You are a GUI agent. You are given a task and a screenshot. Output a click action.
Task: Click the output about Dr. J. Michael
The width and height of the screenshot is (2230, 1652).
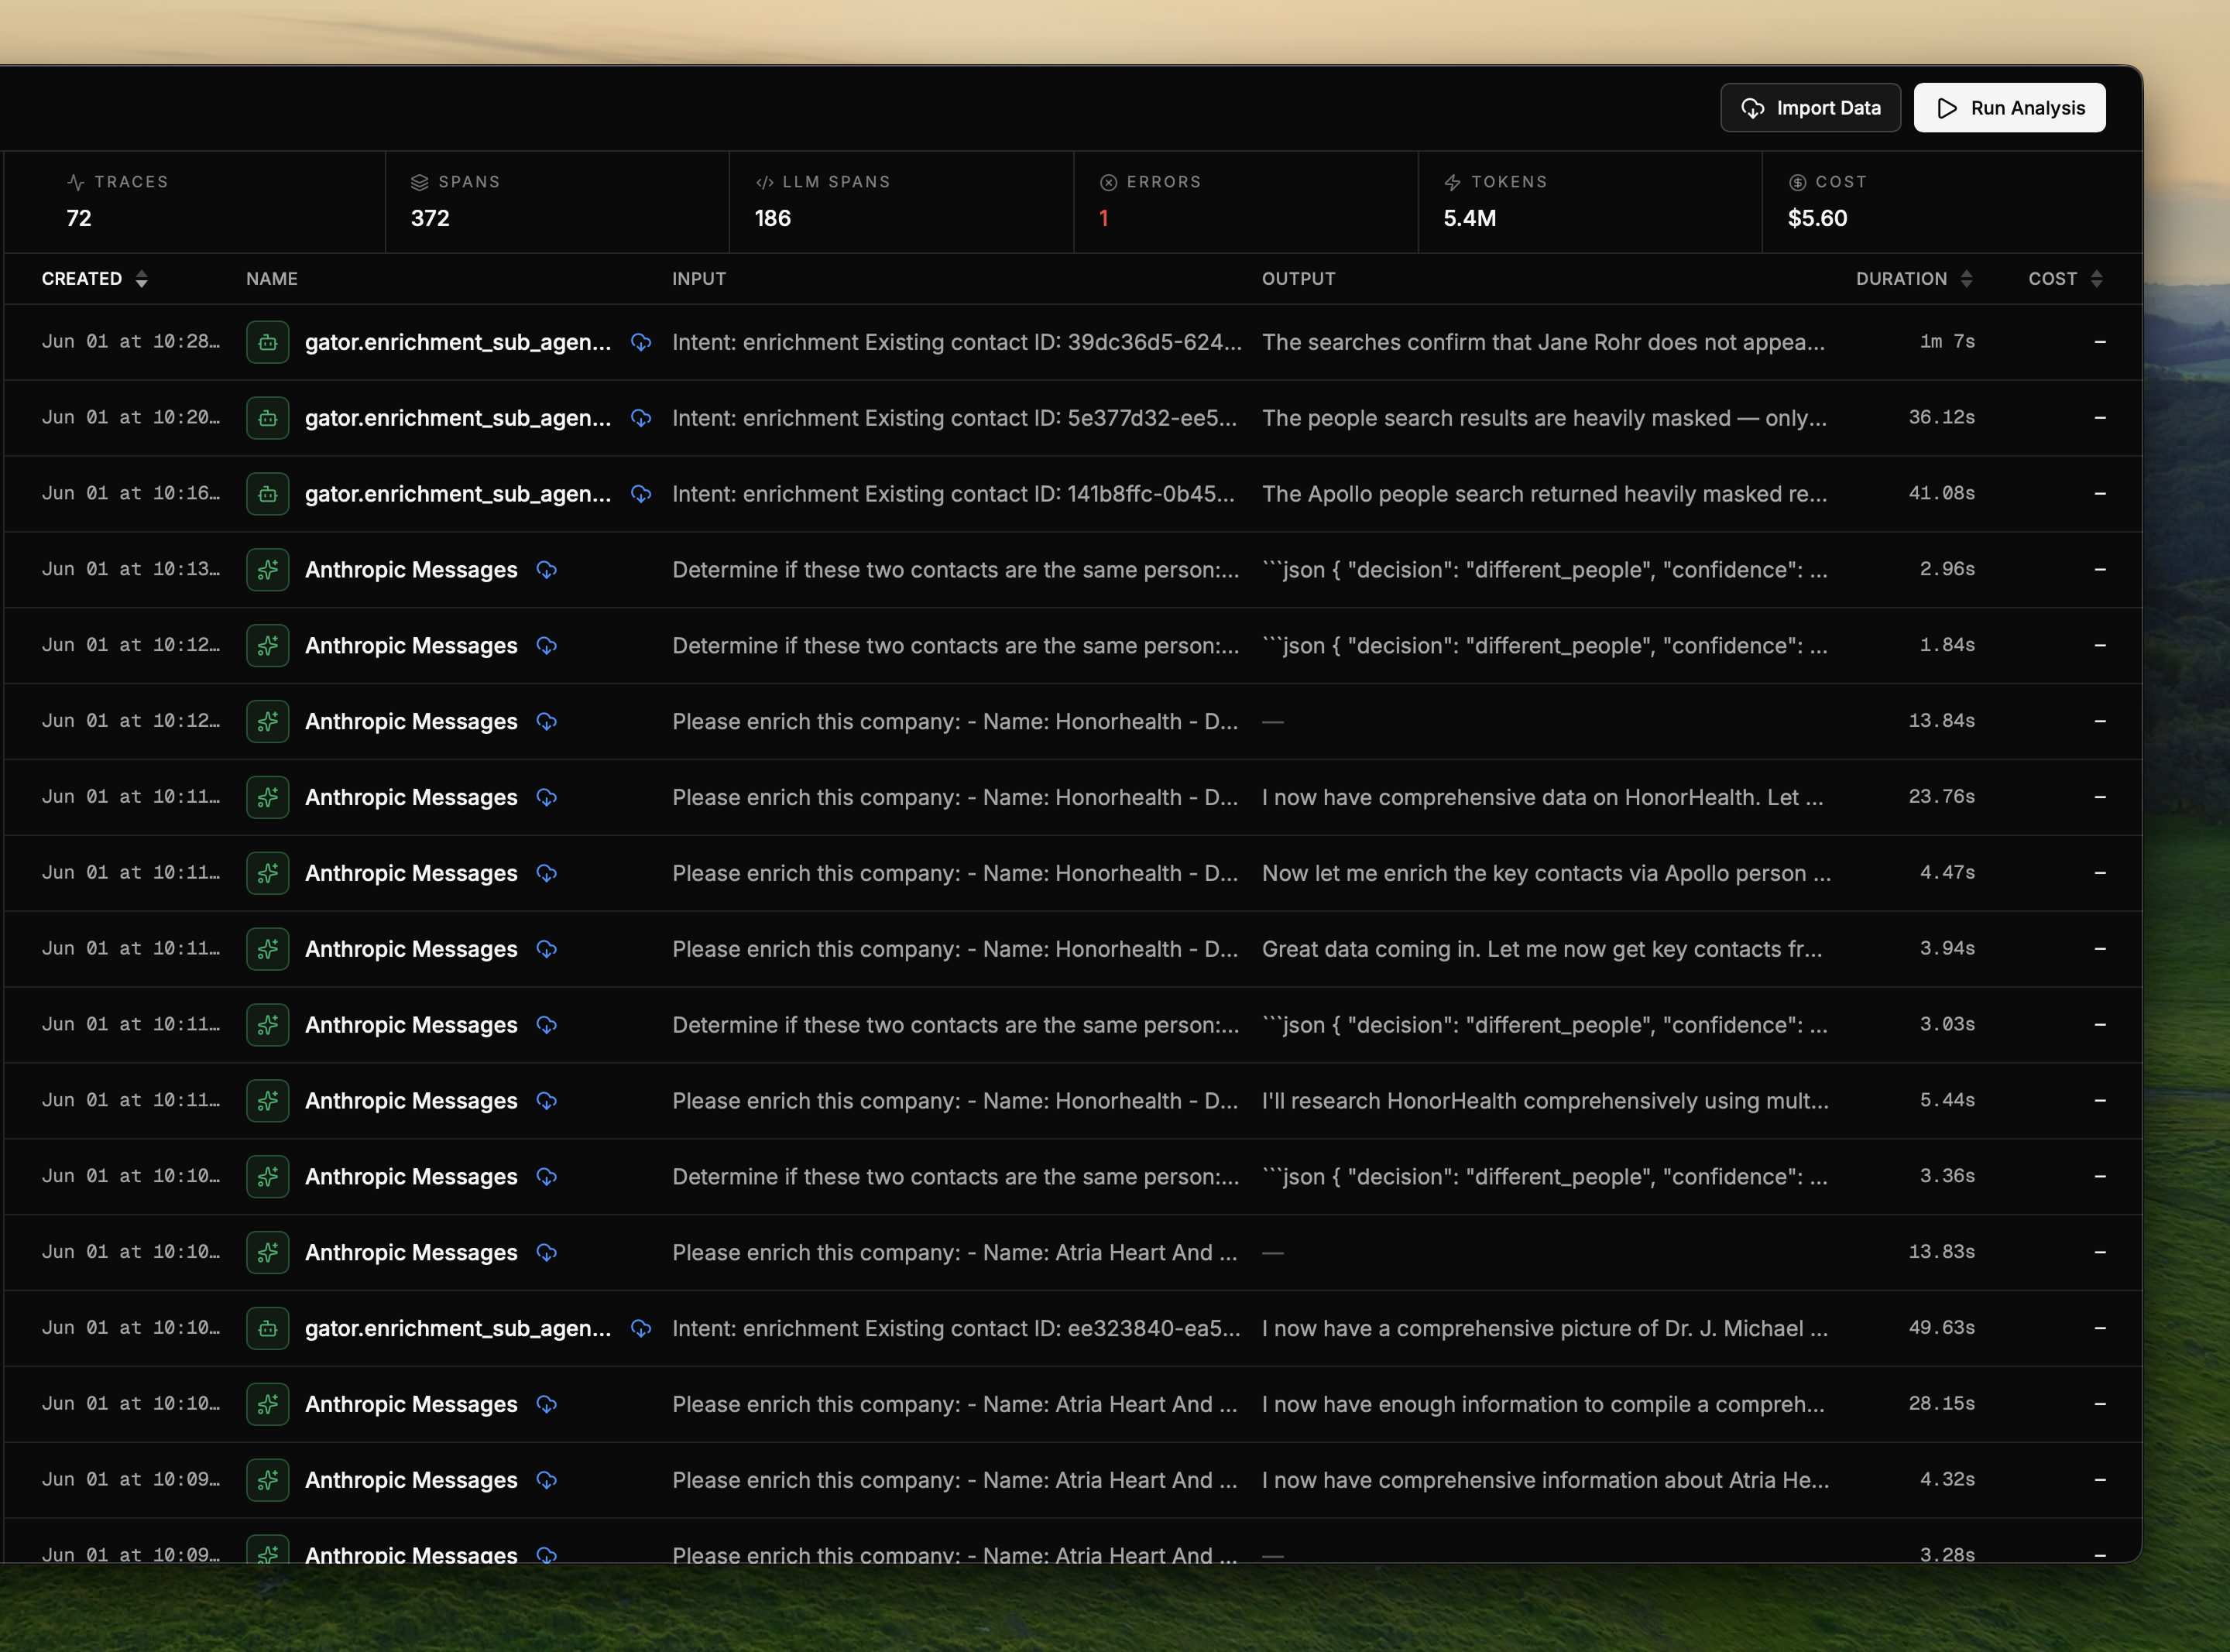click(1544, 1328)
